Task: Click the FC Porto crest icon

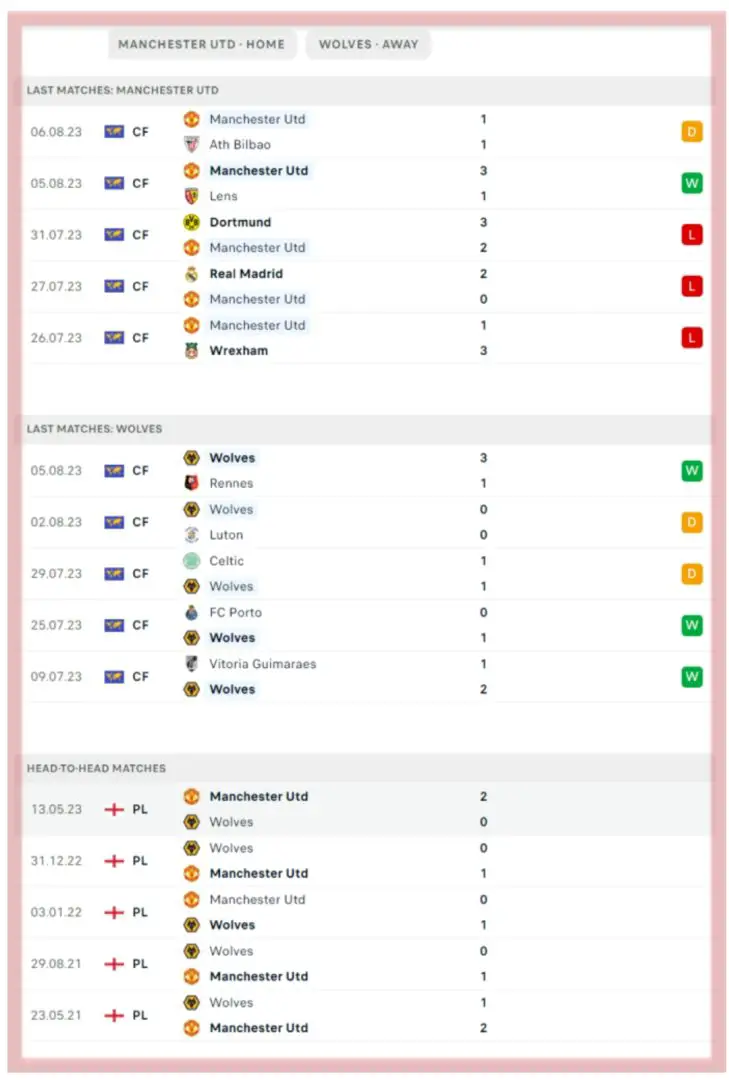Action: pos(191,613)
